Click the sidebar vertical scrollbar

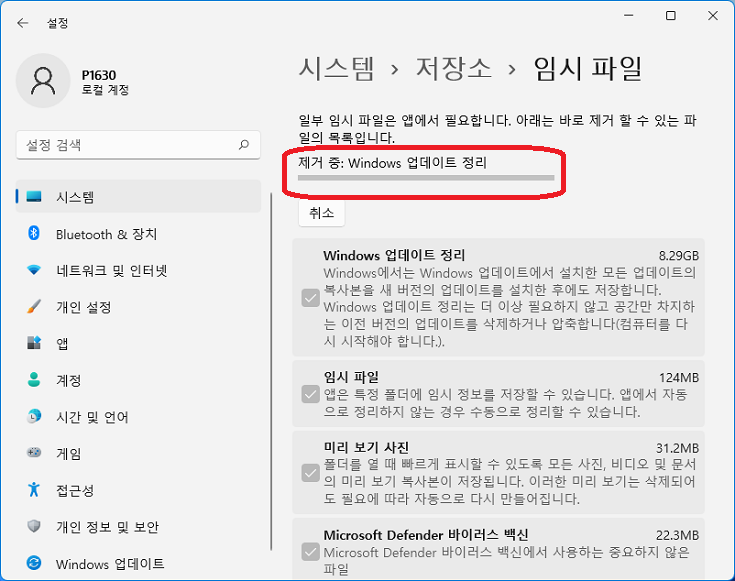tap(271, 371)
